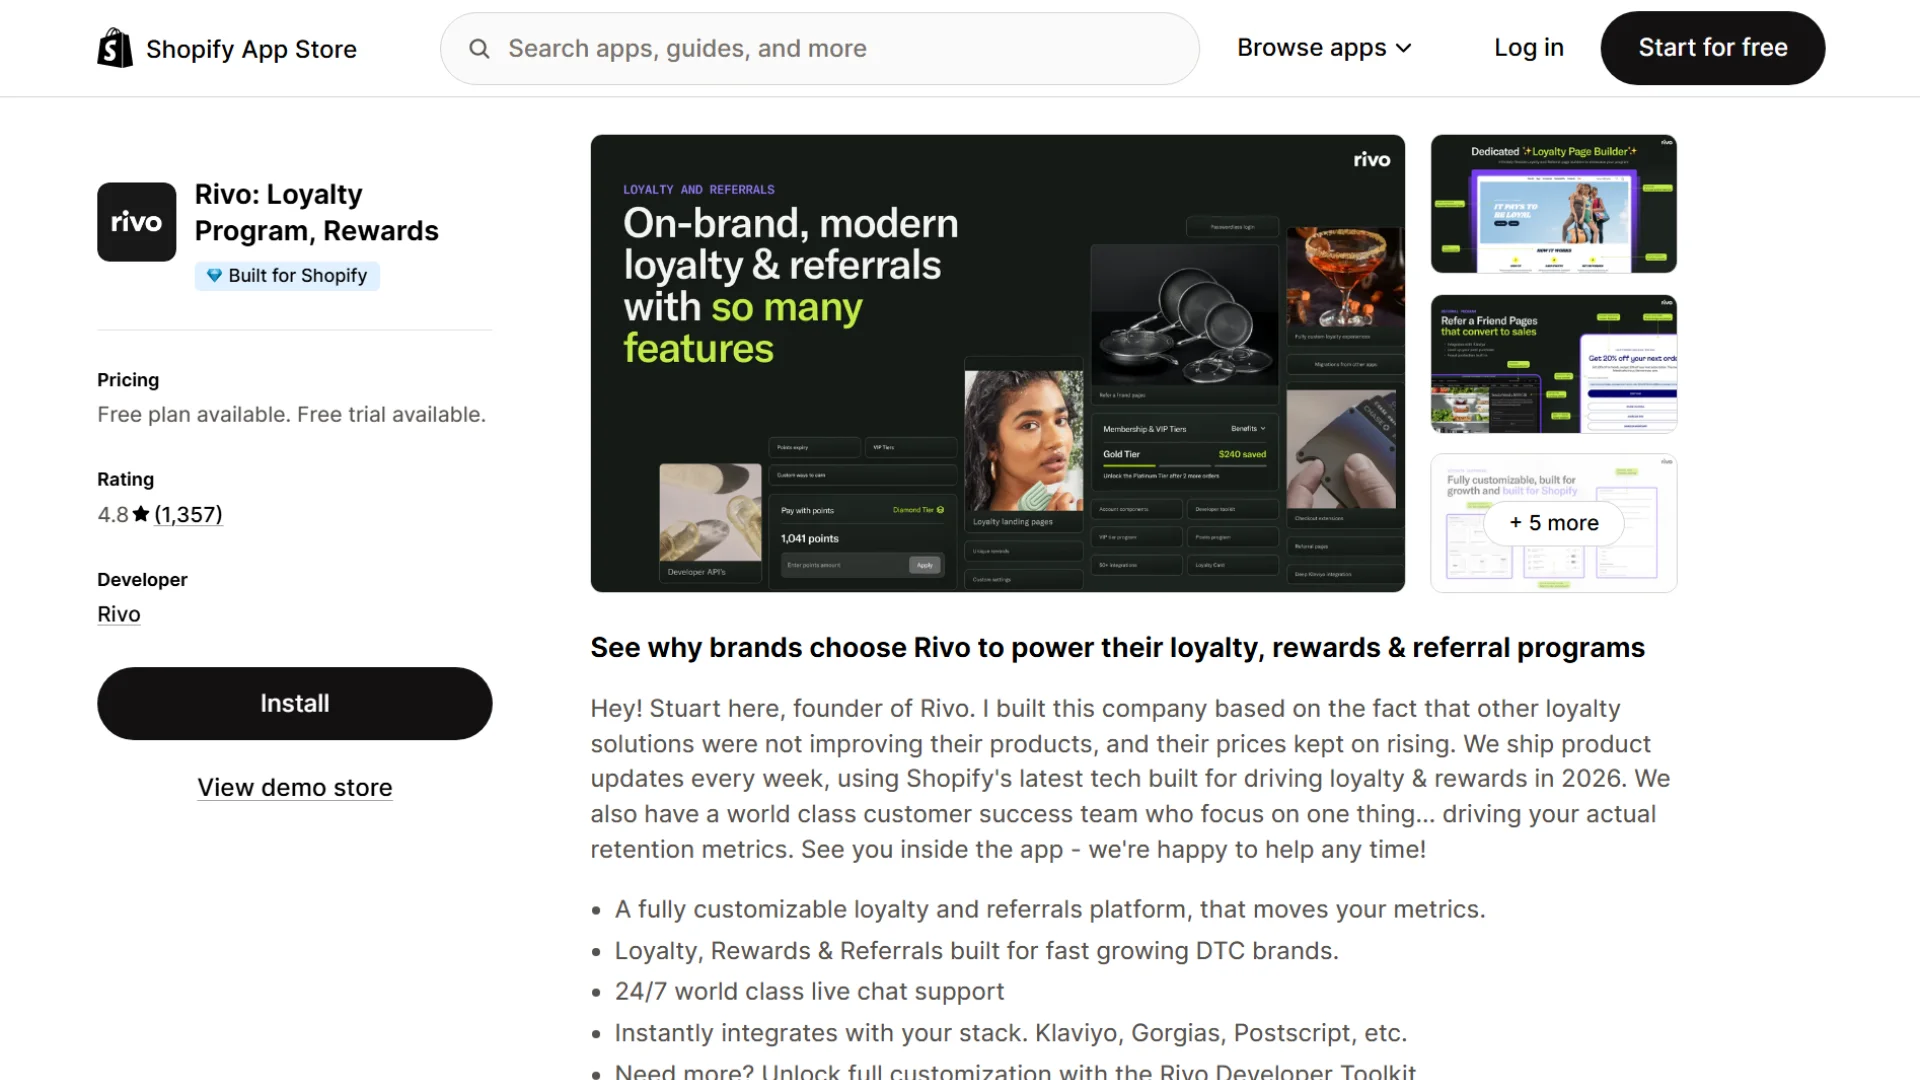This screenshot has height=1080, width=1920.
Task: Click the search magnifier icon
Action: pyautogui.click(x=479, y=48)
